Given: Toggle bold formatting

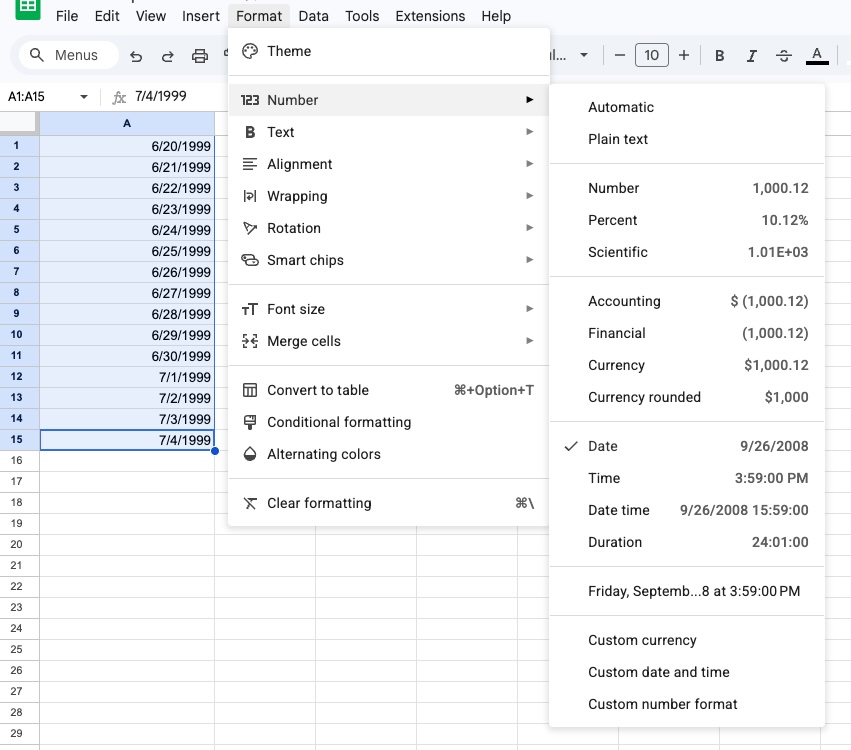Looking at the screenshot, I should pyautogui.click(x=719, y=56).
